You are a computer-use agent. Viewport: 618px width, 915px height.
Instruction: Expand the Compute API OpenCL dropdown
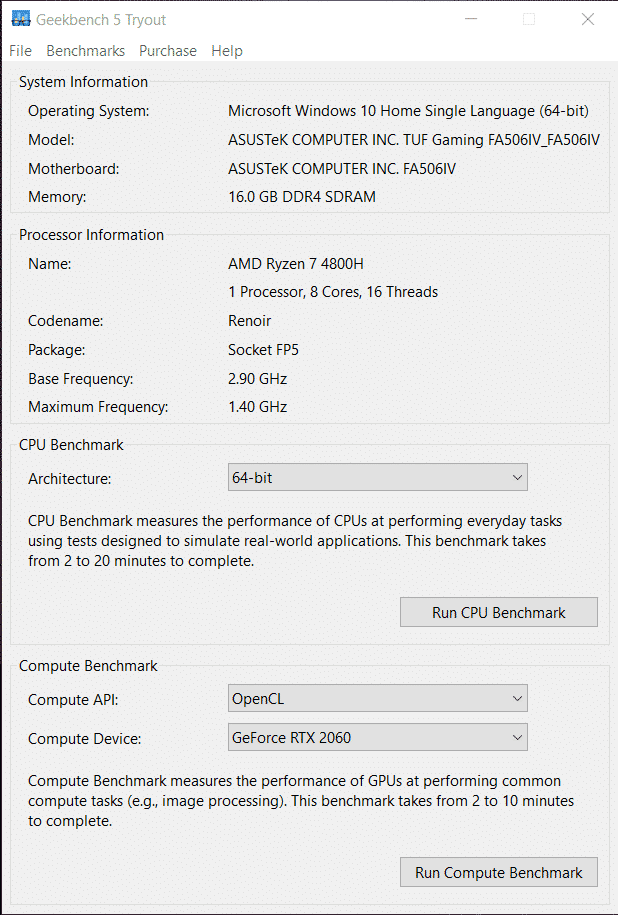tap(378, 699)
